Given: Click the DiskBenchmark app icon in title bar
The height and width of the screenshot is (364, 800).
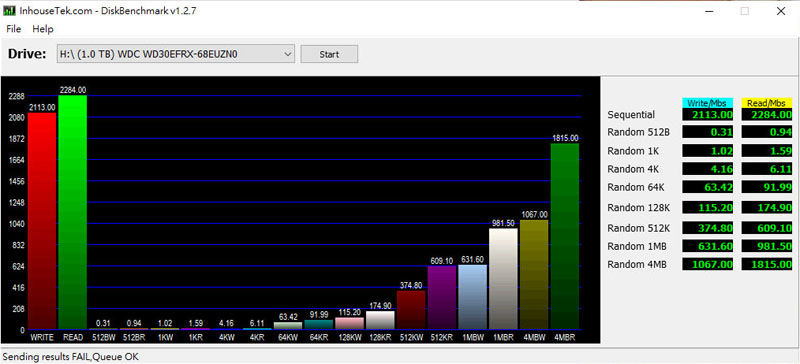Looking at the screenshot, I should tap(9, 11).
